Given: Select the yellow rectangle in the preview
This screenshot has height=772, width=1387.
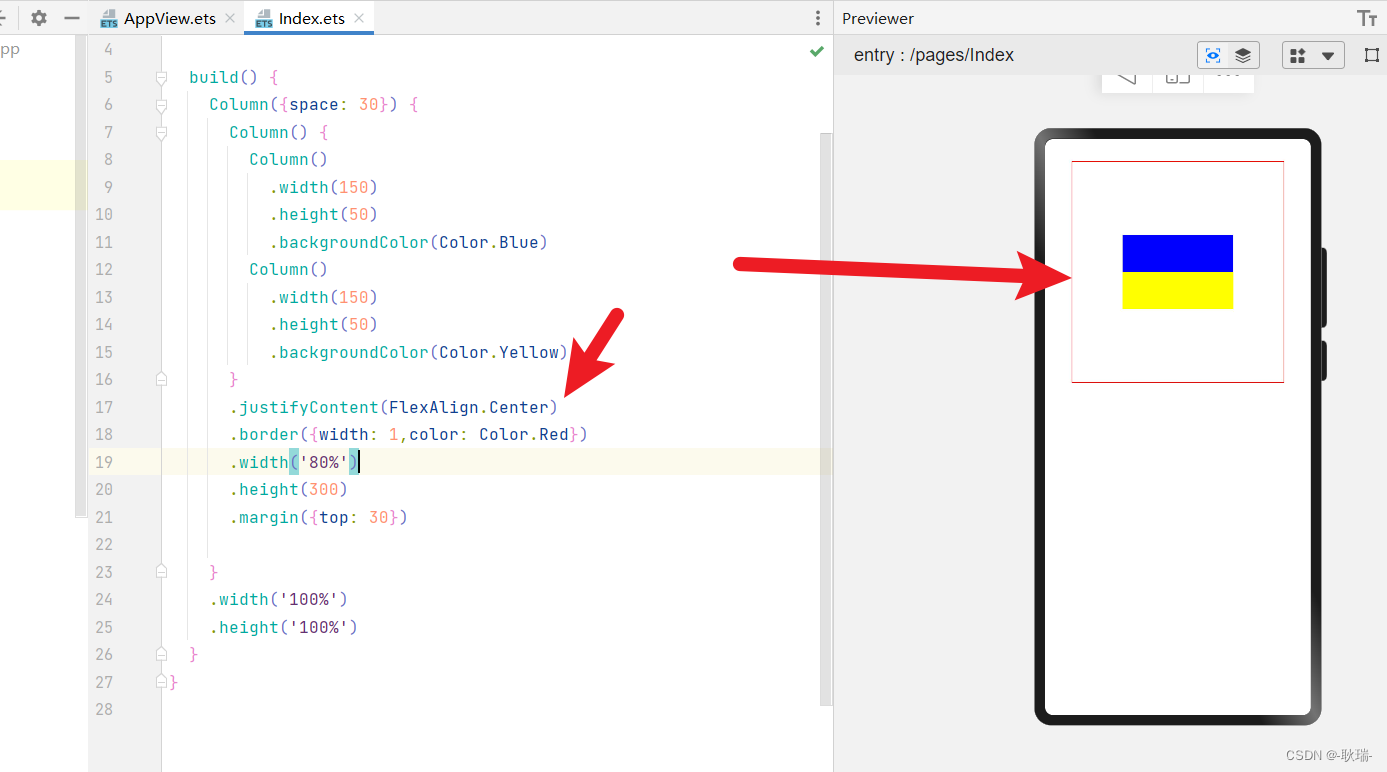Looking at the screenshot, I should (1177, 290).
